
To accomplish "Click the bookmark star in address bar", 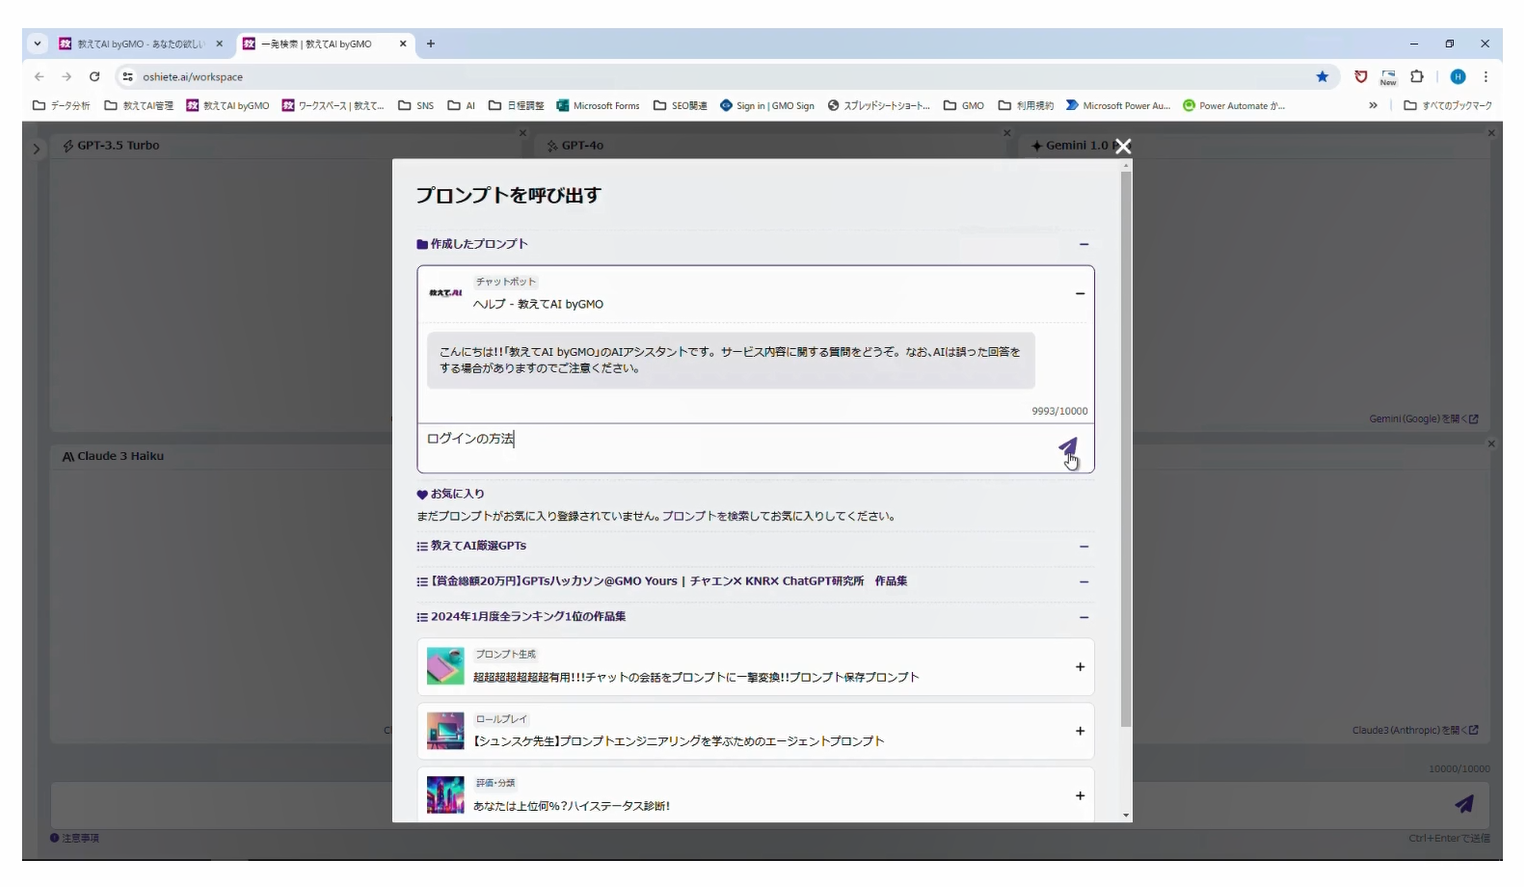I will coord(1322,77).
